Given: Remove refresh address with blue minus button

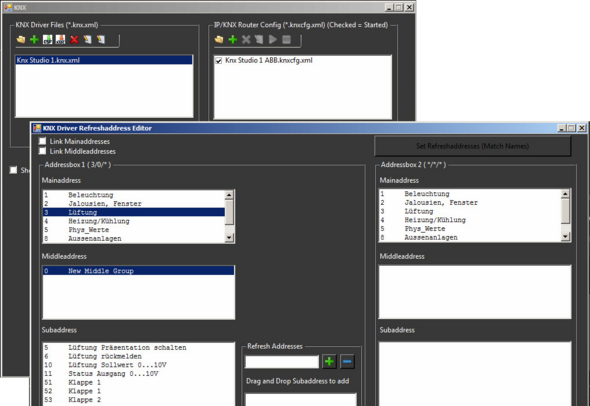Looking at the screenshot, I should [x=347, y=362].
